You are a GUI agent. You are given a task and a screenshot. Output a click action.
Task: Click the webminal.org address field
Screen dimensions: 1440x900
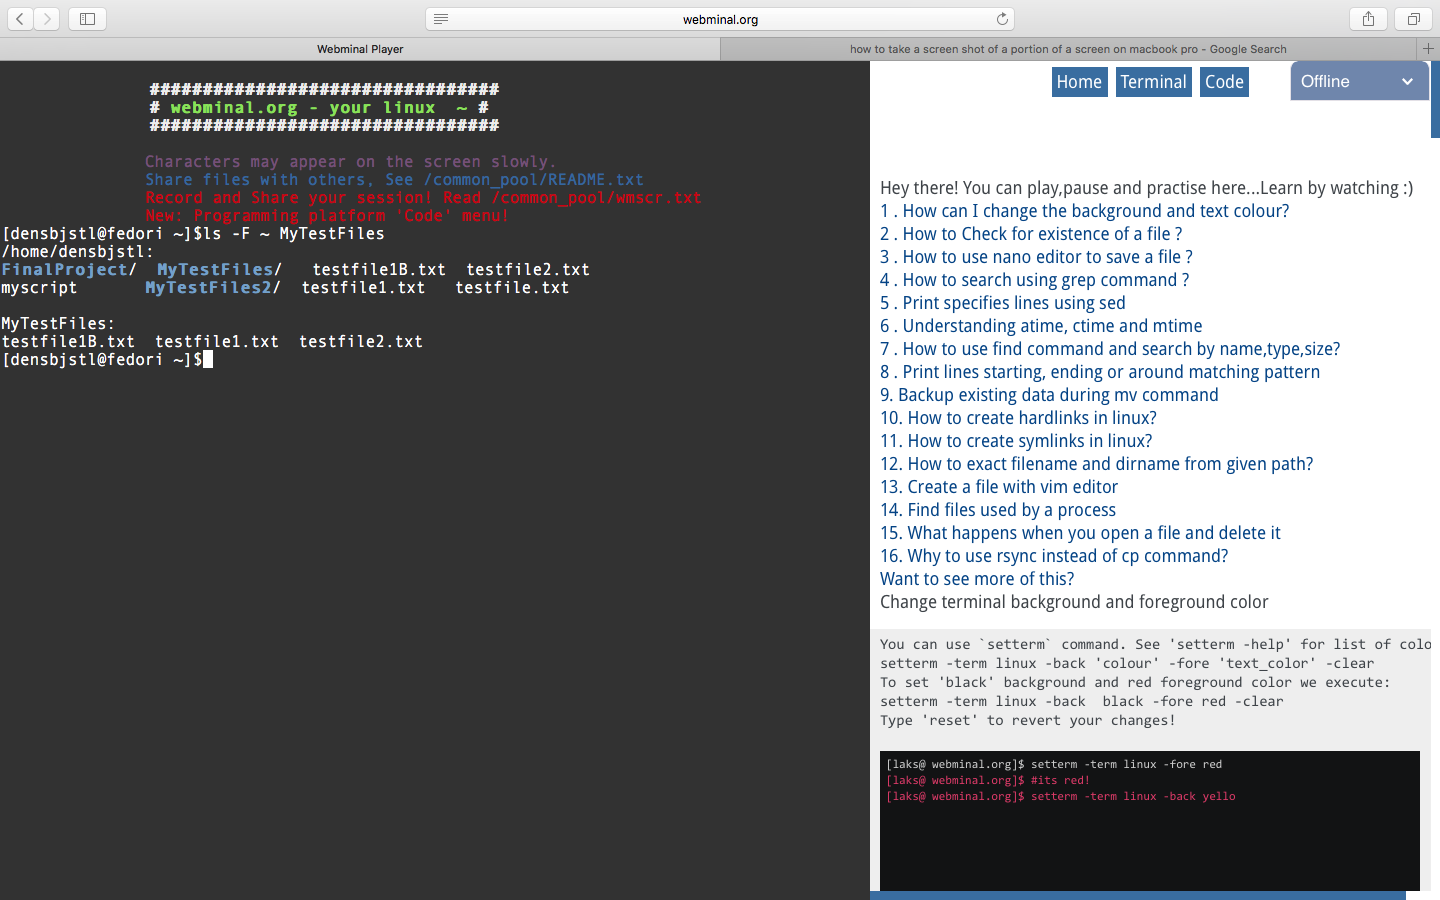720,19
